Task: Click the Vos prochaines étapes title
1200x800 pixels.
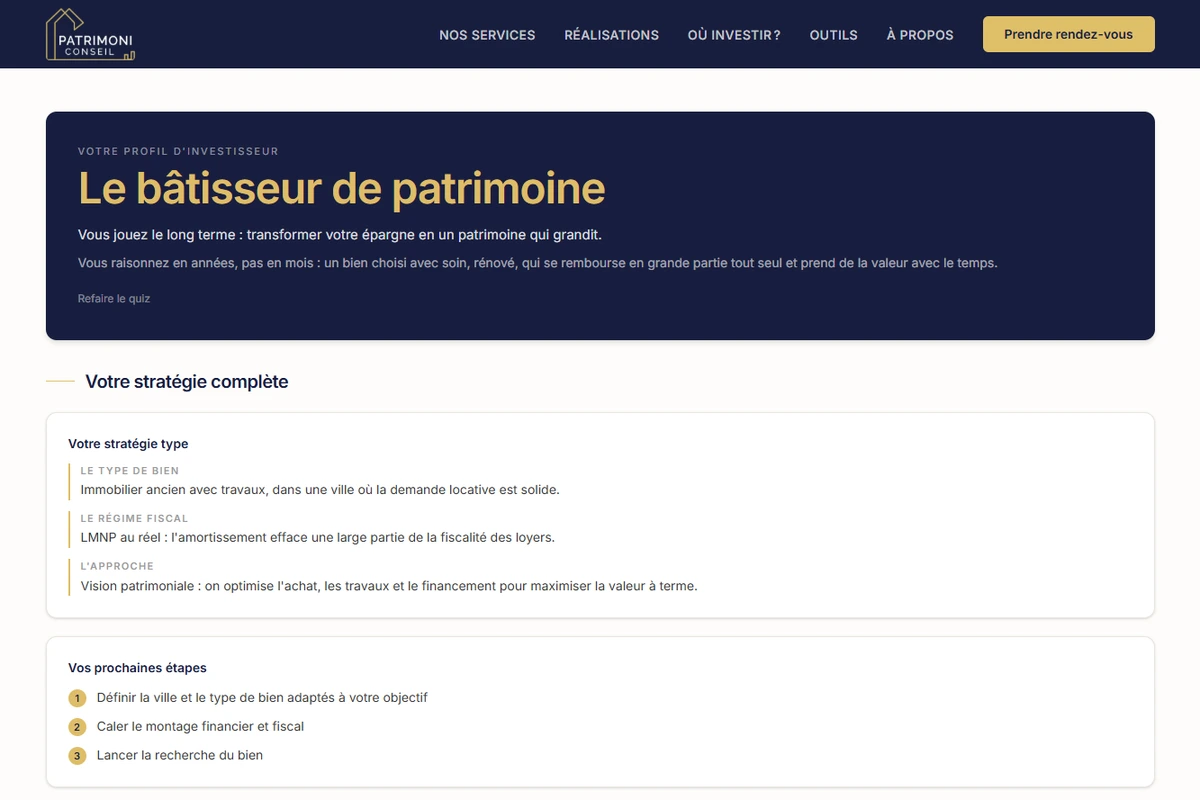Action: pyautogui.click(x=137, y=667)
